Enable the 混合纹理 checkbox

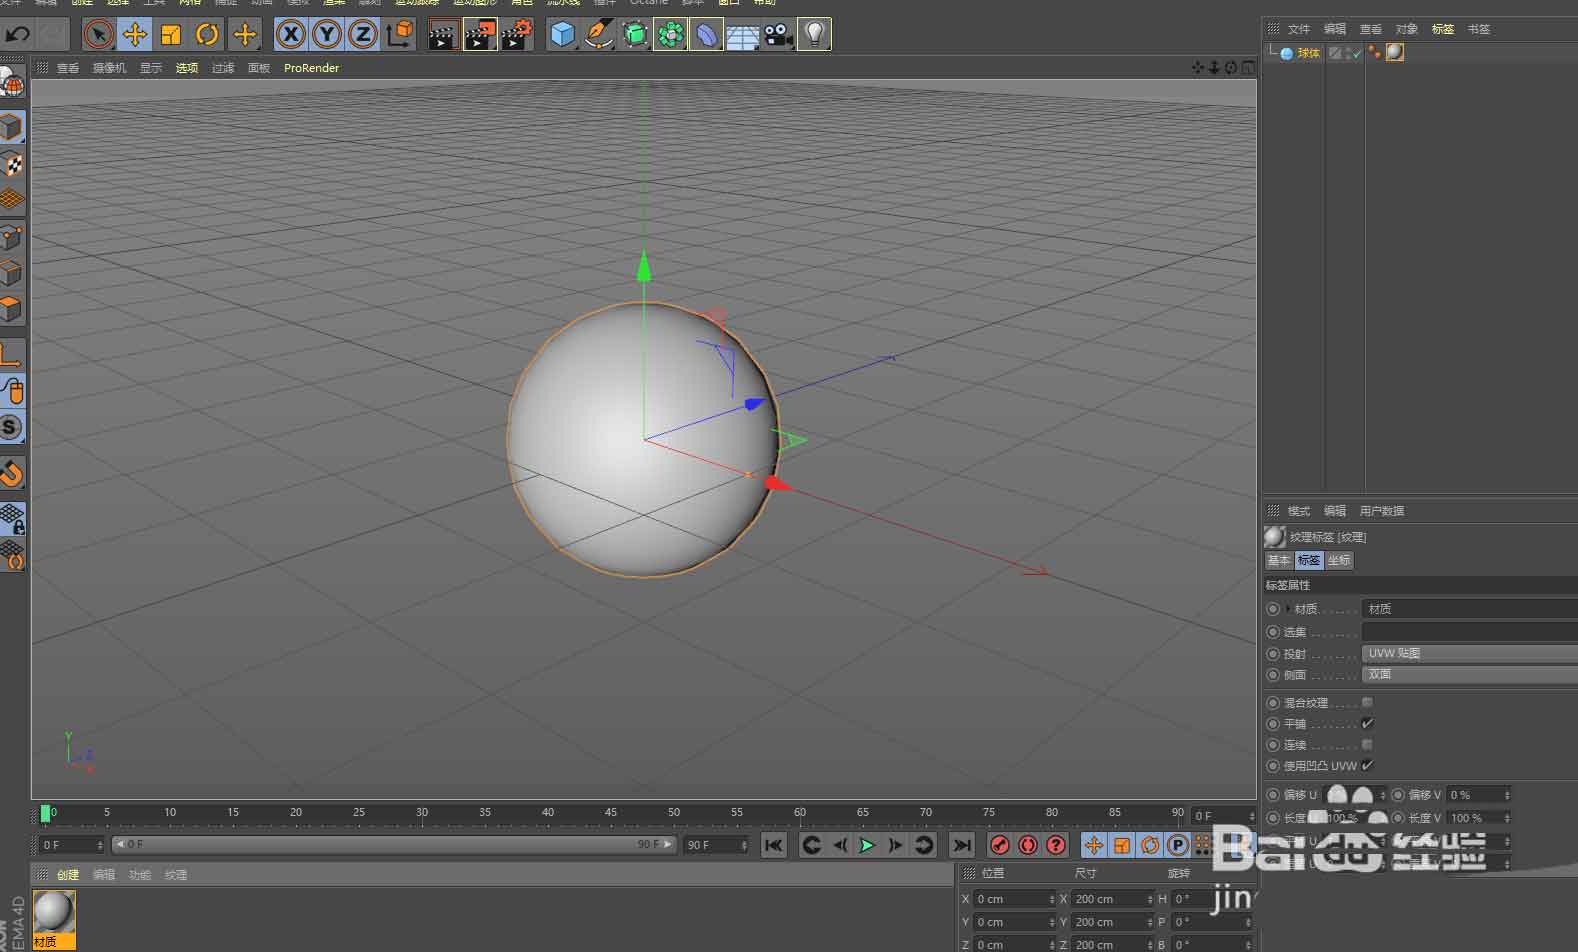pos(1367,702)
